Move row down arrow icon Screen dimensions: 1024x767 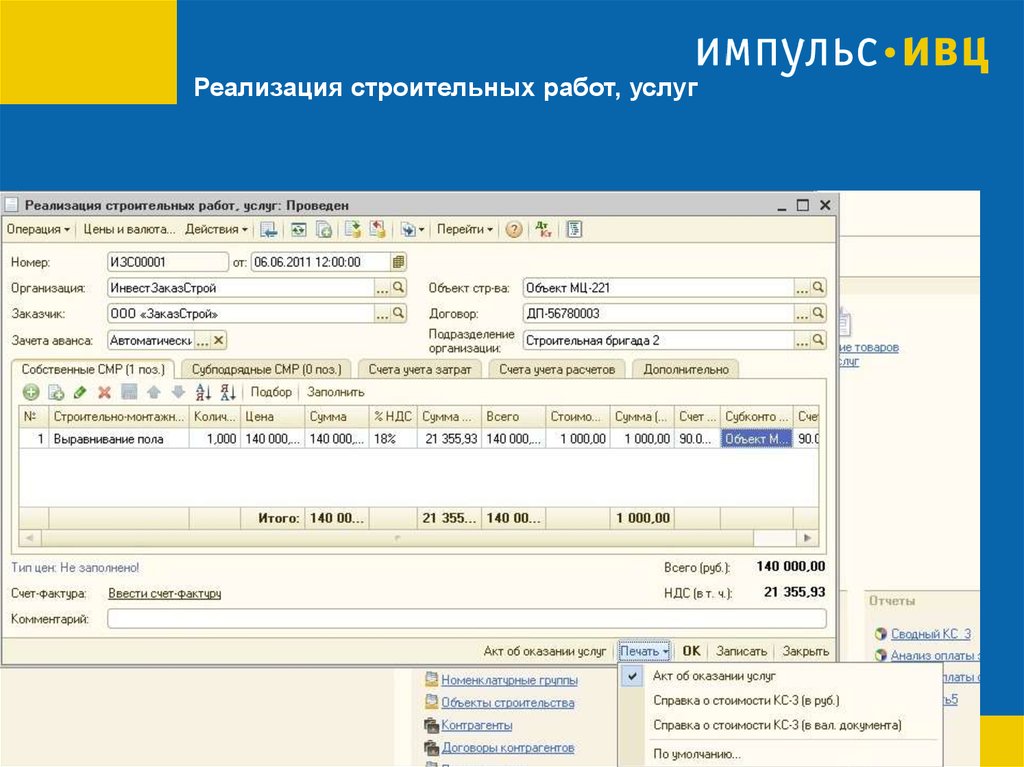tap(178, 392)
